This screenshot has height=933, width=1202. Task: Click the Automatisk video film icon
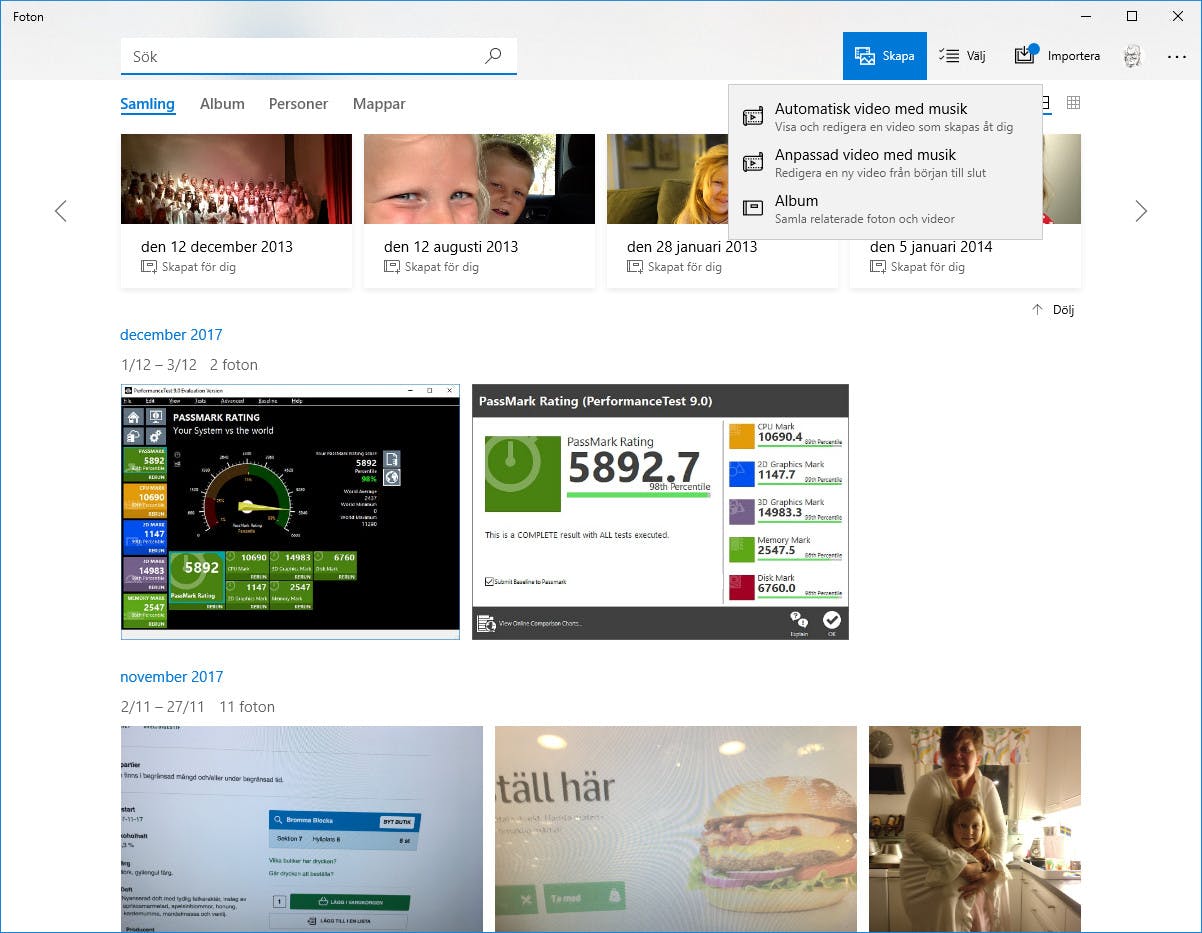(x=752, y=117)
